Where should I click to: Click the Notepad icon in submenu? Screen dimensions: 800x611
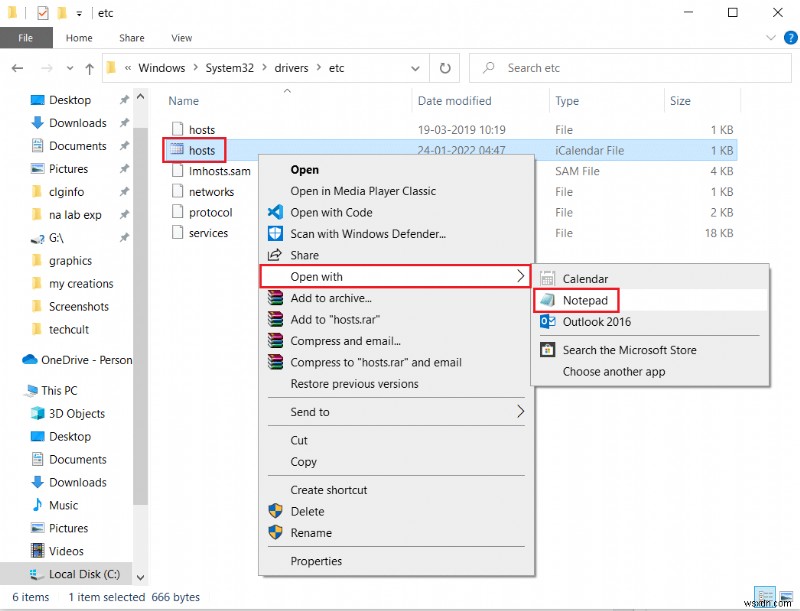pyautogui.click(x=547, y=300)
